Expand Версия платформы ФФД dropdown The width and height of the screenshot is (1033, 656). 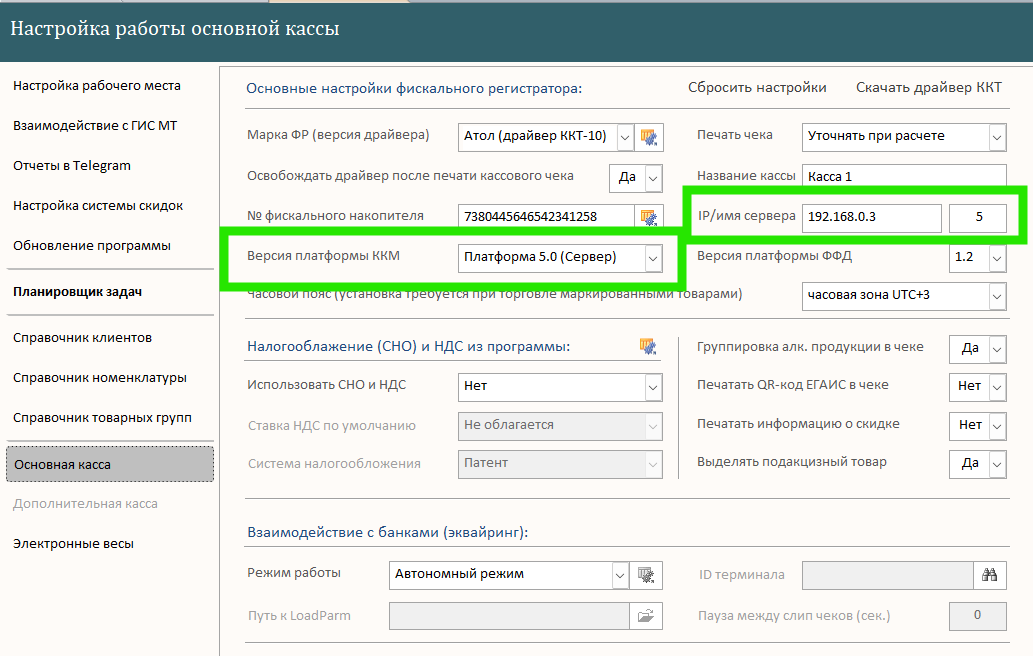pos(997,258)
